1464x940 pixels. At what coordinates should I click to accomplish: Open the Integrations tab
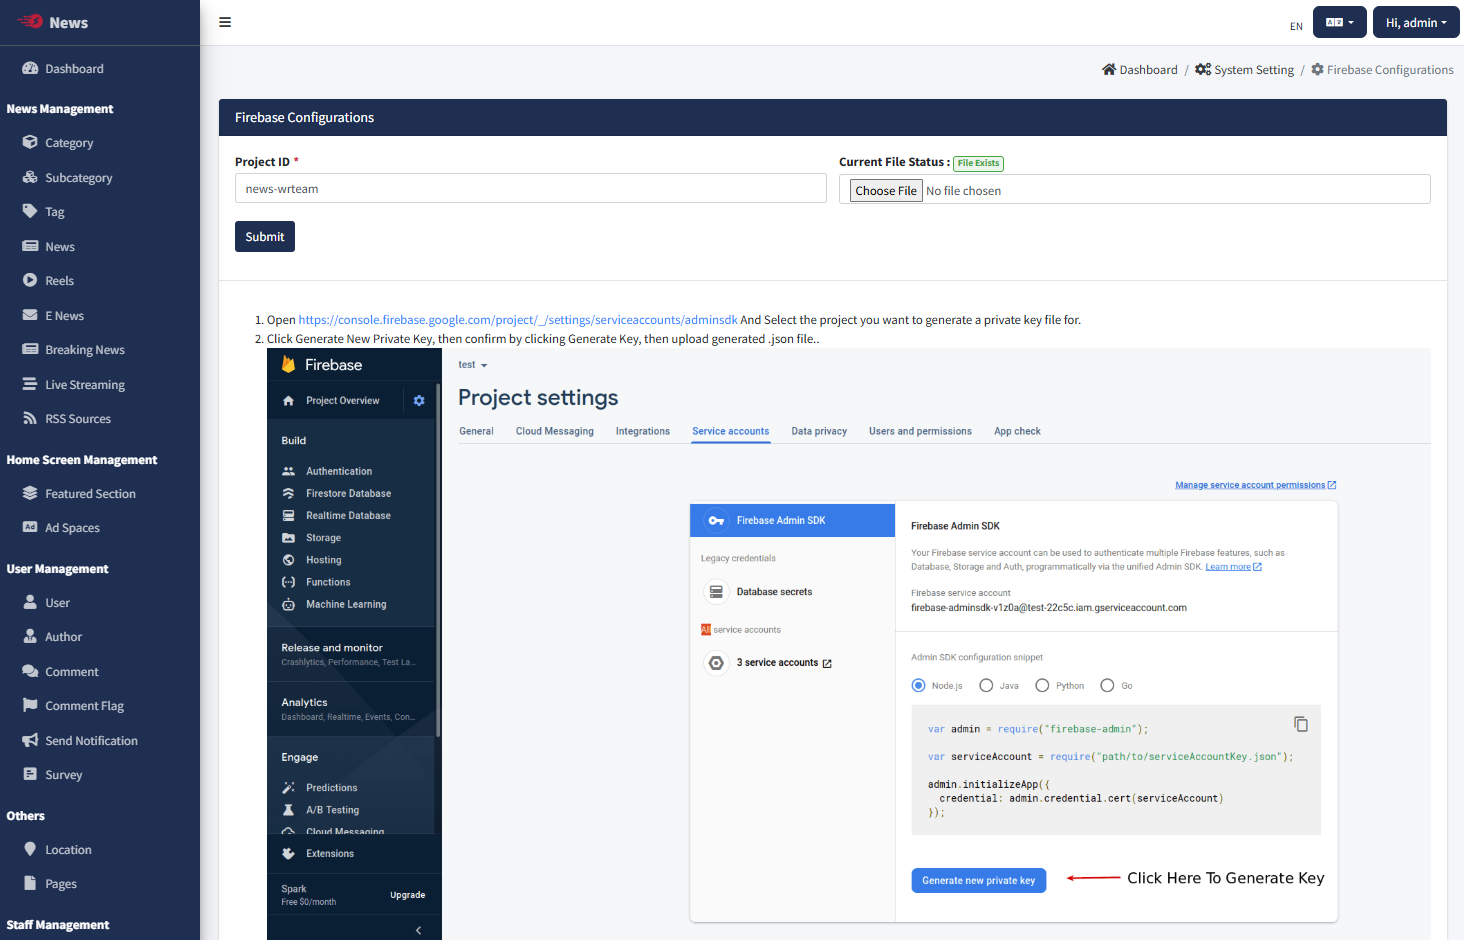(x=643, y=431)
